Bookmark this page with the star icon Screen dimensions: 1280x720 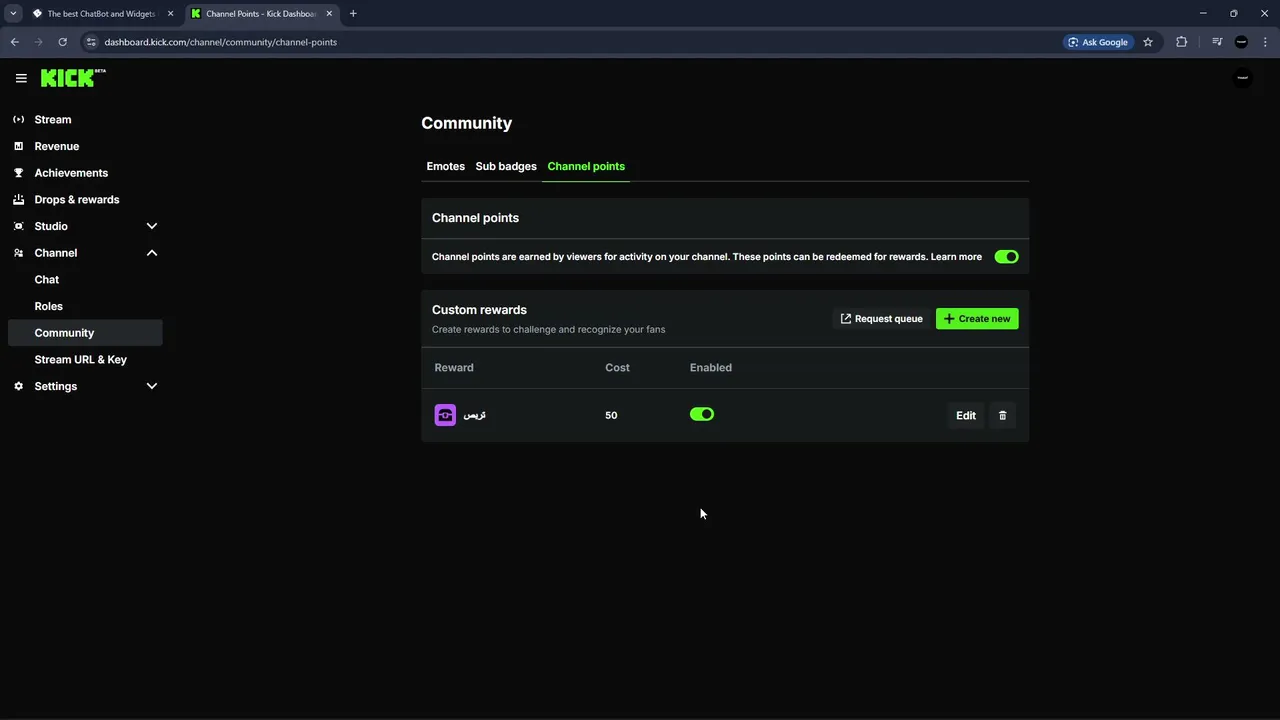pyautogui.click(x=1148, y=42)
